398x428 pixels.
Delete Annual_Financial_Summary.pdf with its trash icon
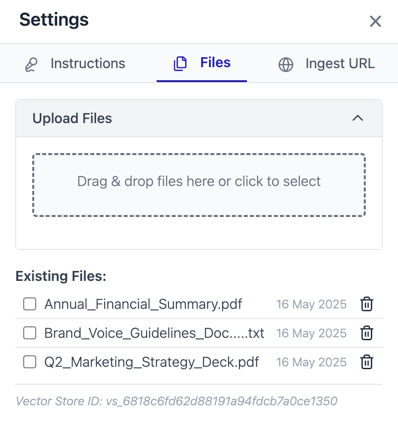click(367, 304)
